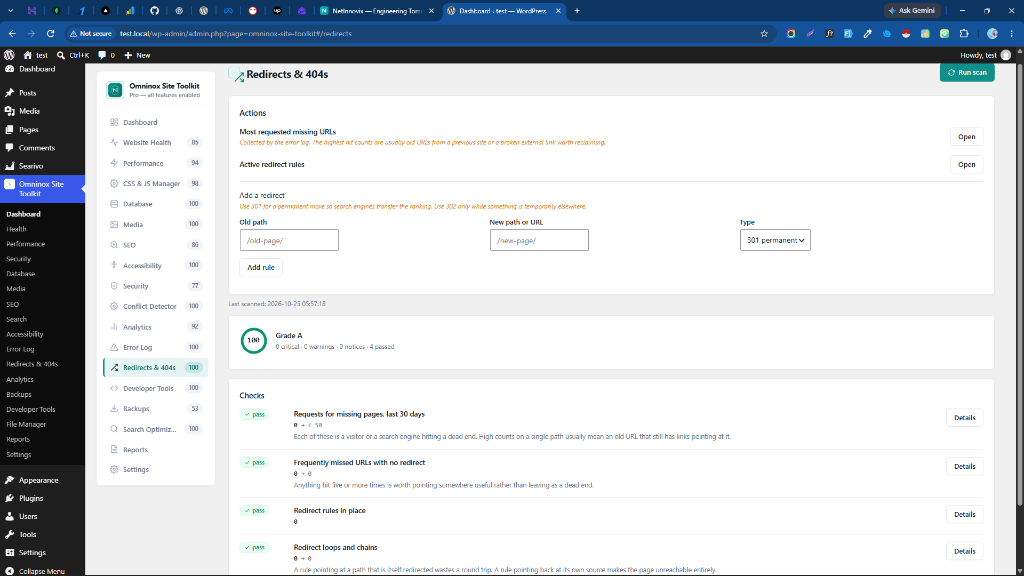This screenshot has height=576, width=1024.
Task: Visit site via 'test' home icon
Action: click(x=35, y=55)
